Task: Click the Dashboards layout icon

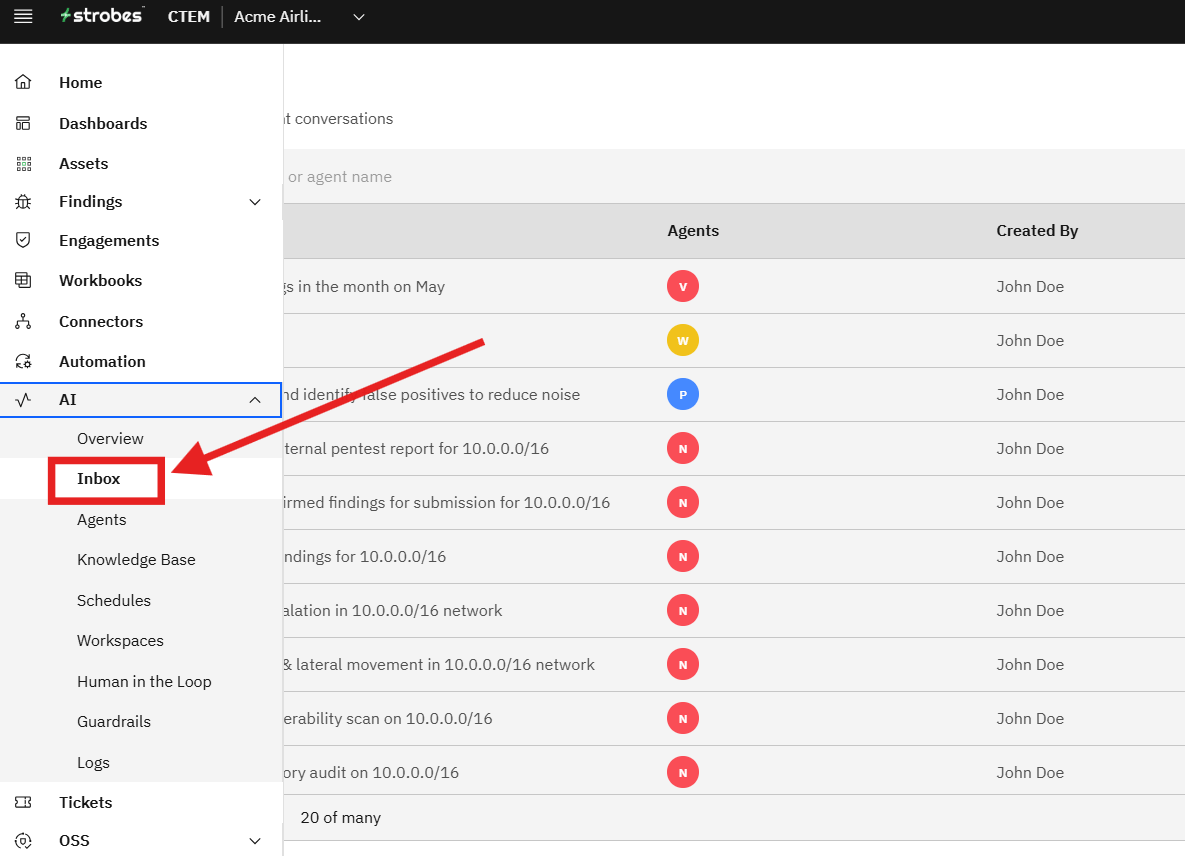Action: [x=23, y=123]
